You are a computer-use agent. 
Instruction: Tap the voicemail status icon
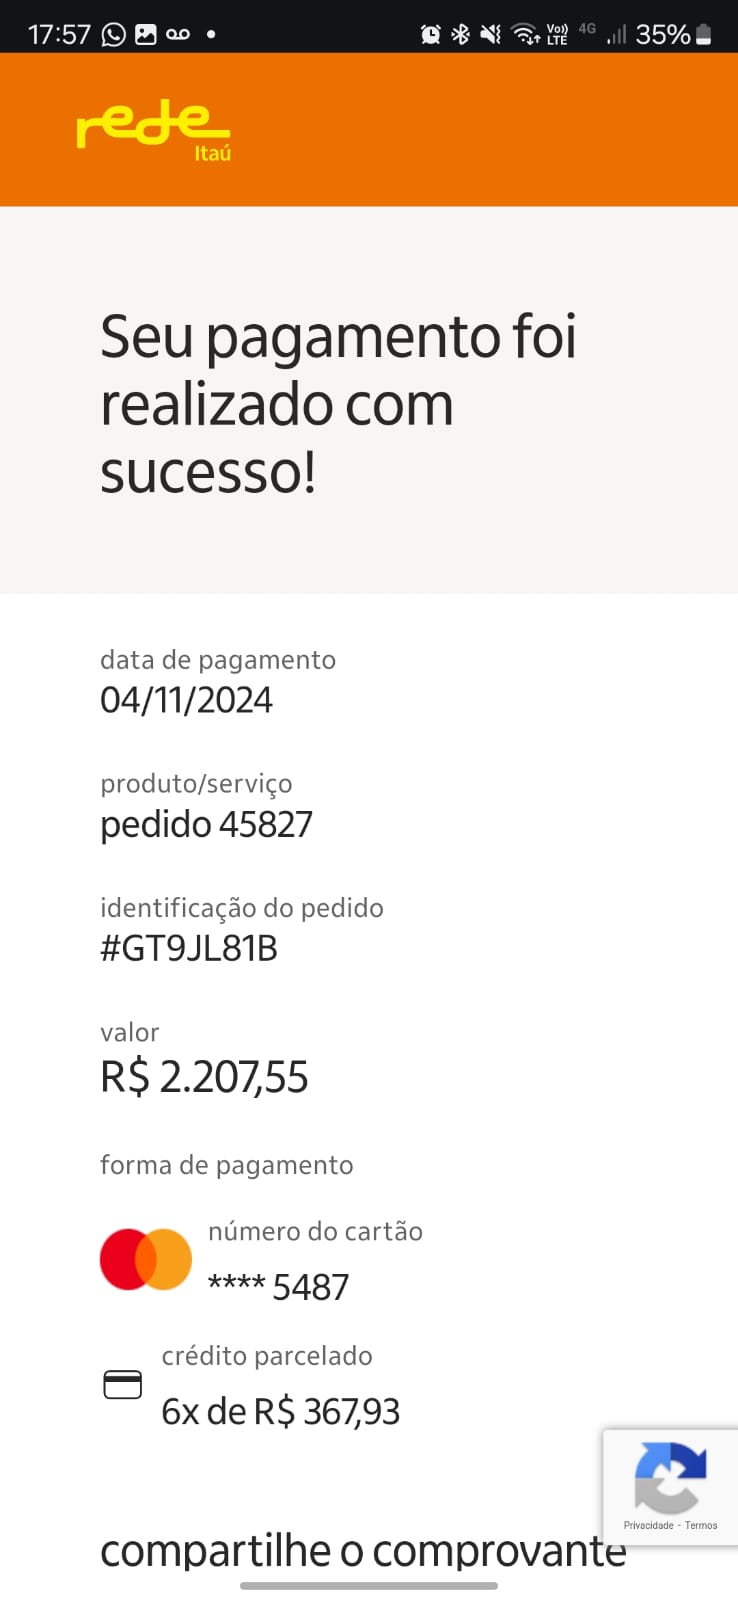[178, 35]
